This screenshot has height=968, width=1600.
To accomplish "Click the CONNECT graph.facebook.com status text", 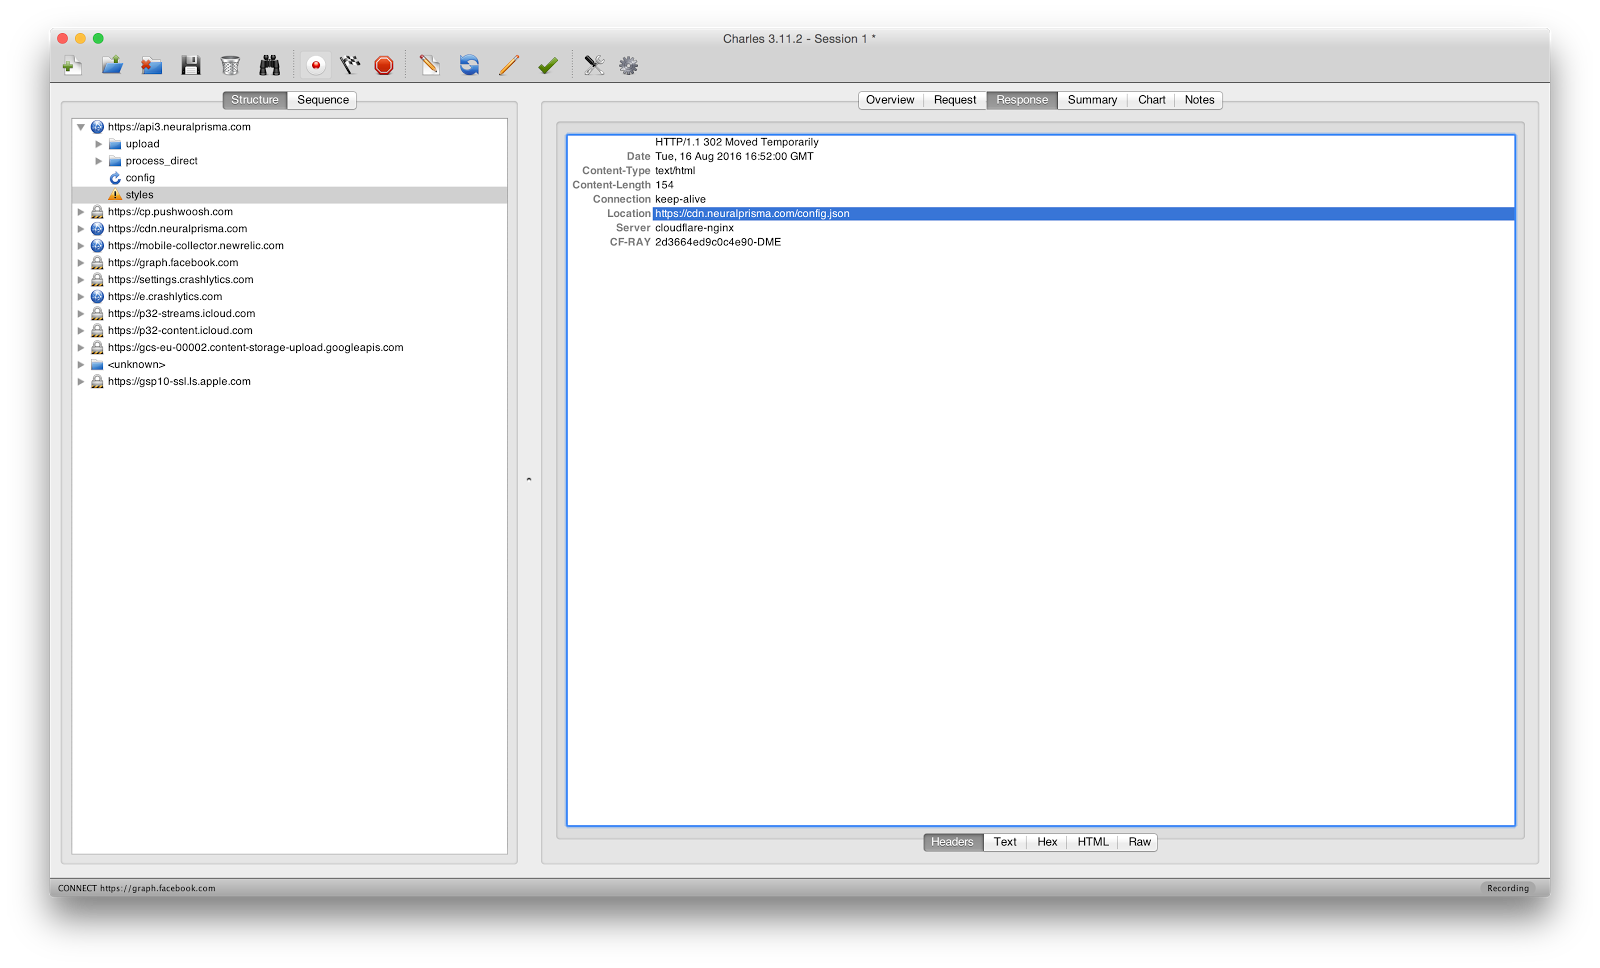I will pos(137,888).
